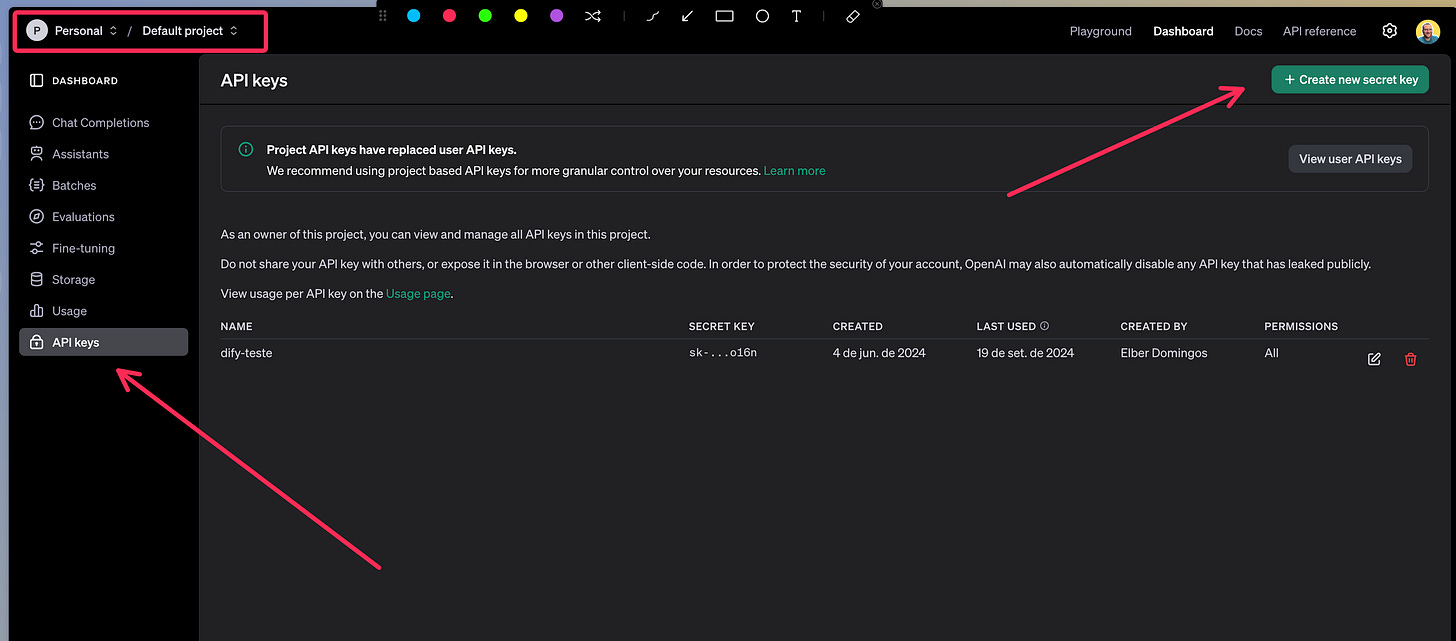The image size is (1456, 641).
Task: Select the green color in annotation toolbar
Action: [485, 16]
